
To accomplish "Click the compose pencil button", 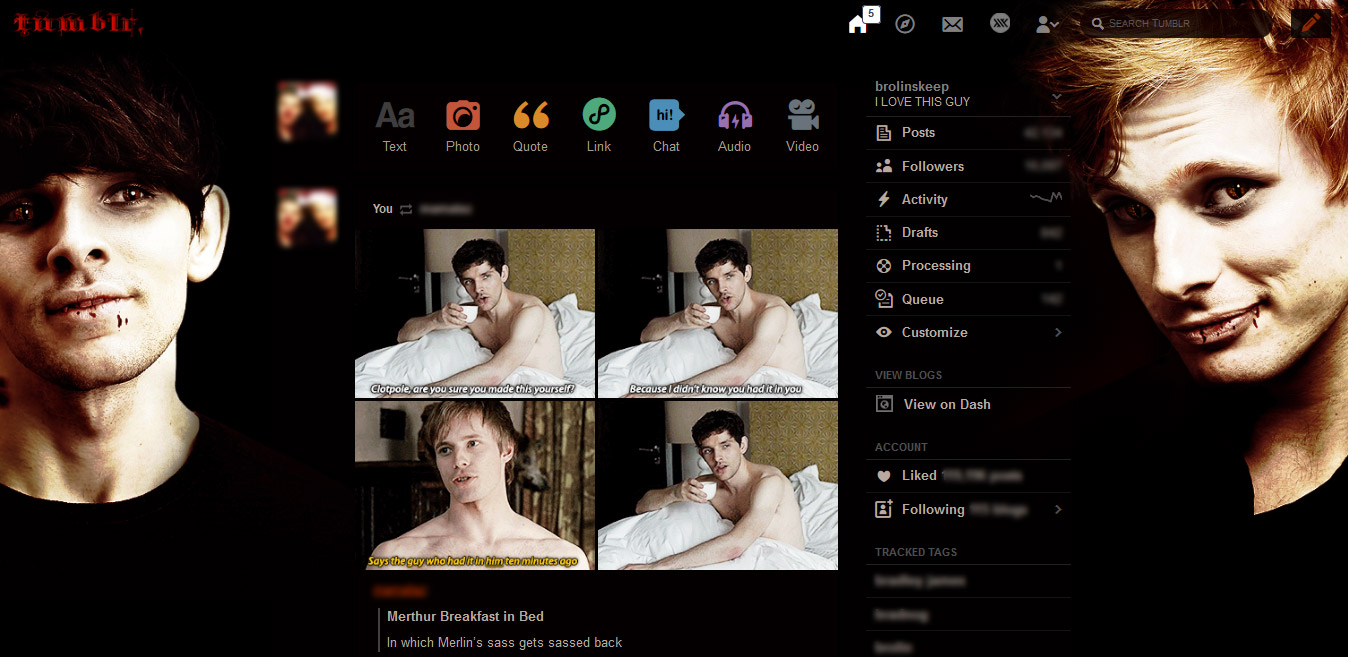I will tap(1311, 23).
